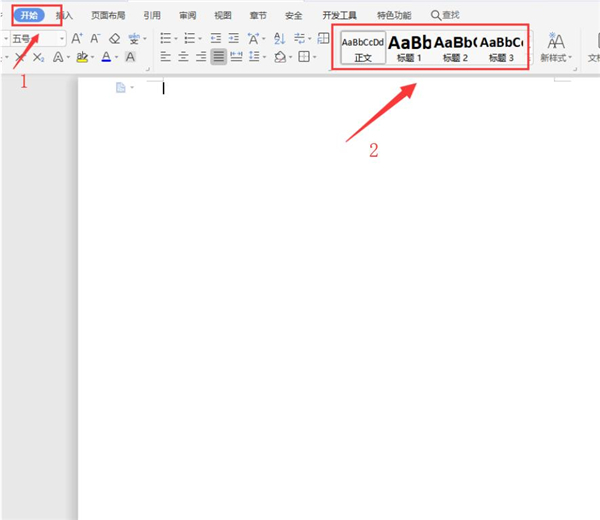Screen dimensions: 600x520
Task: Toggle justify alignment button
Action: (x=218, y=57)
